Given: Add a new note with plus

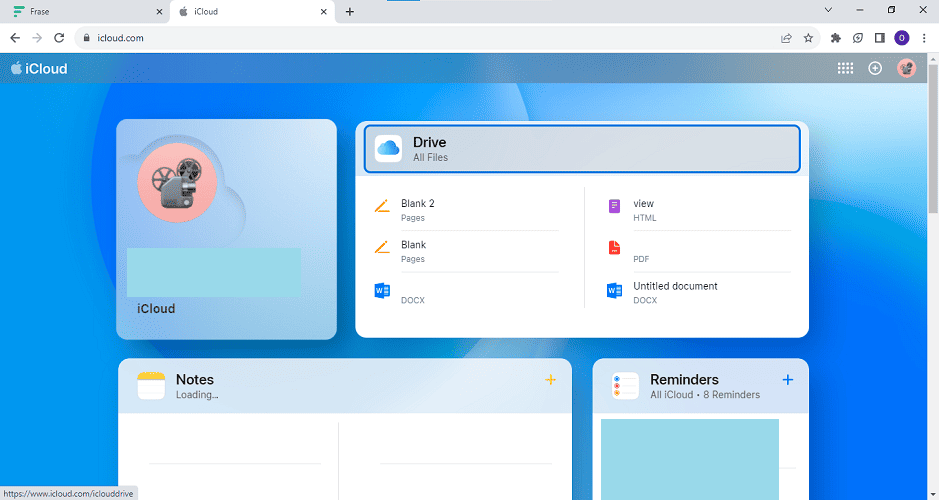Looking at the screenshot, I should (x=550, y=380).
